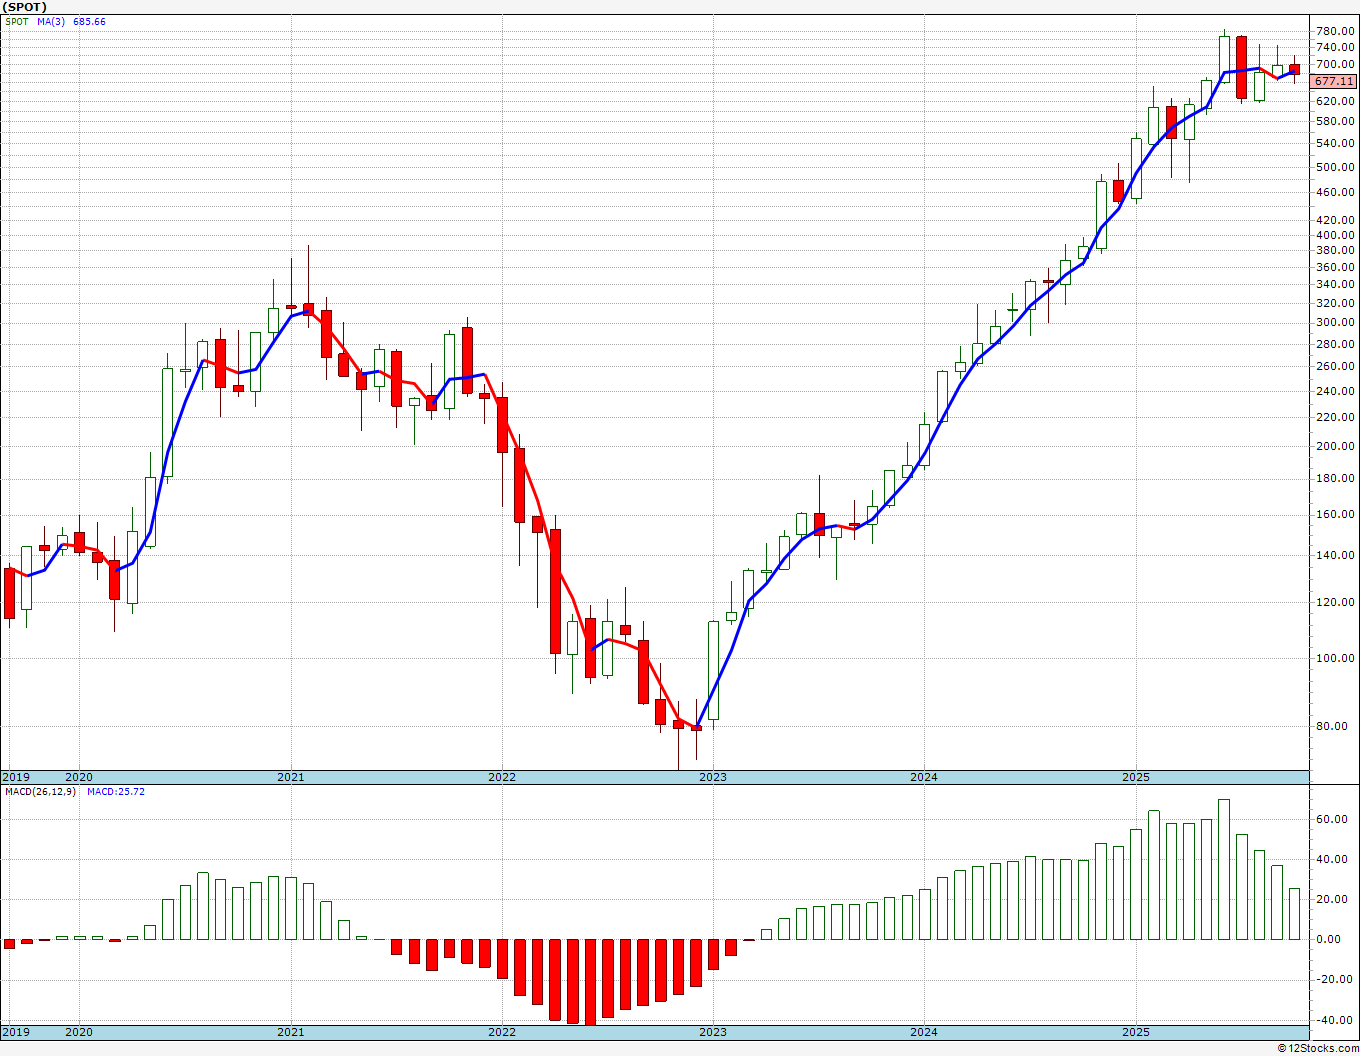Click the 320.00 price axis label

(1335, 302)
